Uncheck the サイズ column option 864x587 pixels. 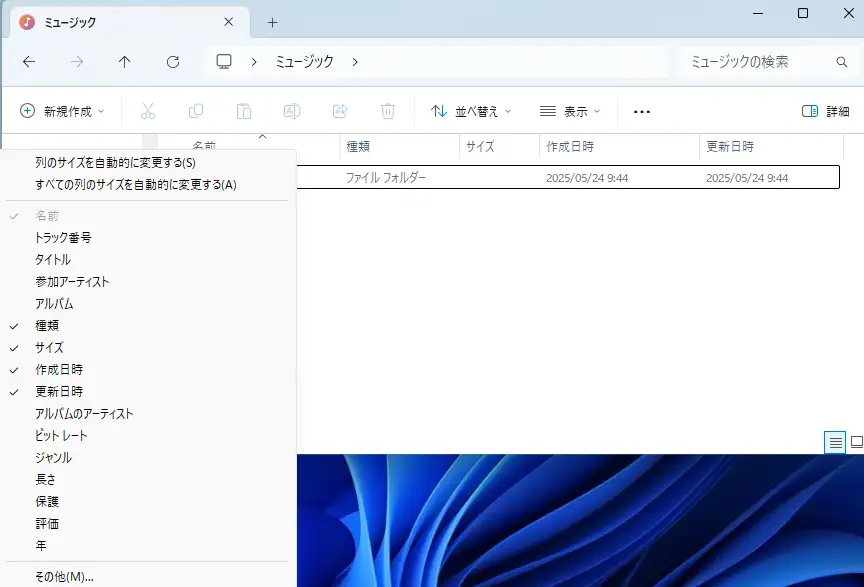(49, 348)
